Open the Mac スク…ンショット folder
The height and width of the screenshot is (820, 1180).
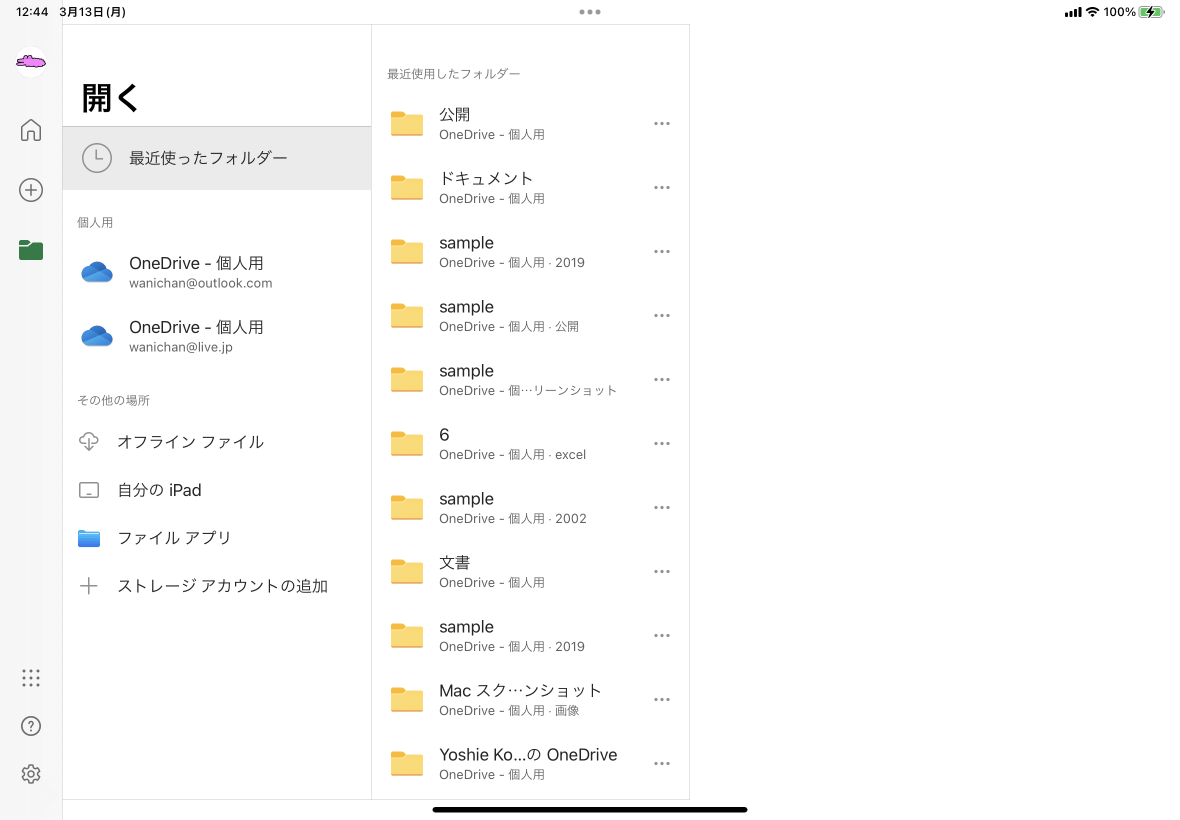coord(520,699)
